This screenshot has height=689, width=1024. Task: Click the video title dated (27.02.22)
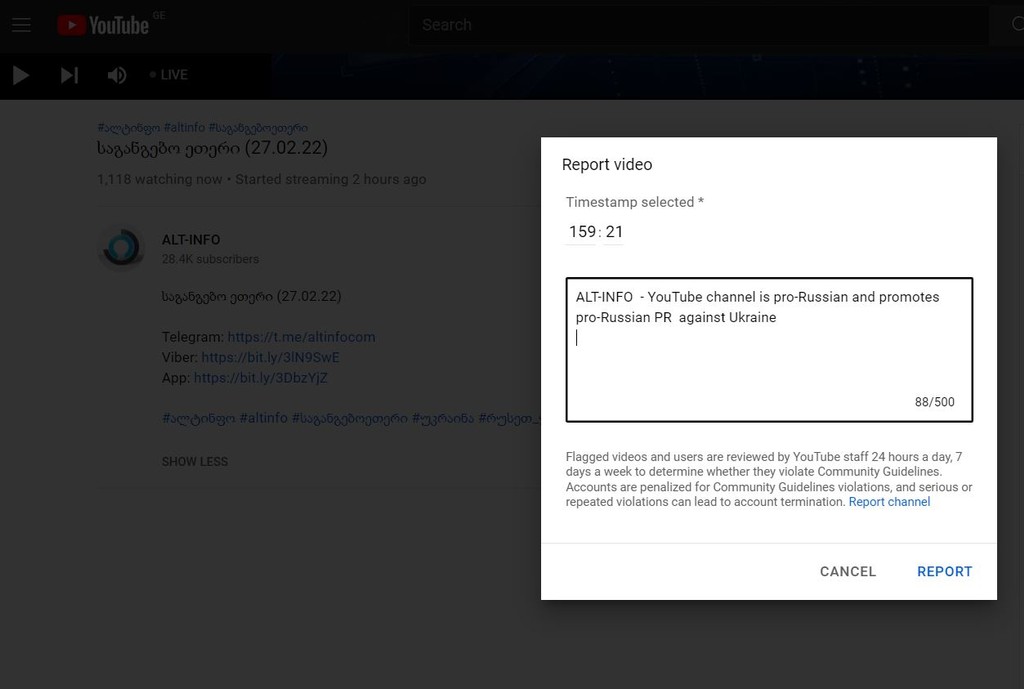pyautogui.click(x=212, y=148)
